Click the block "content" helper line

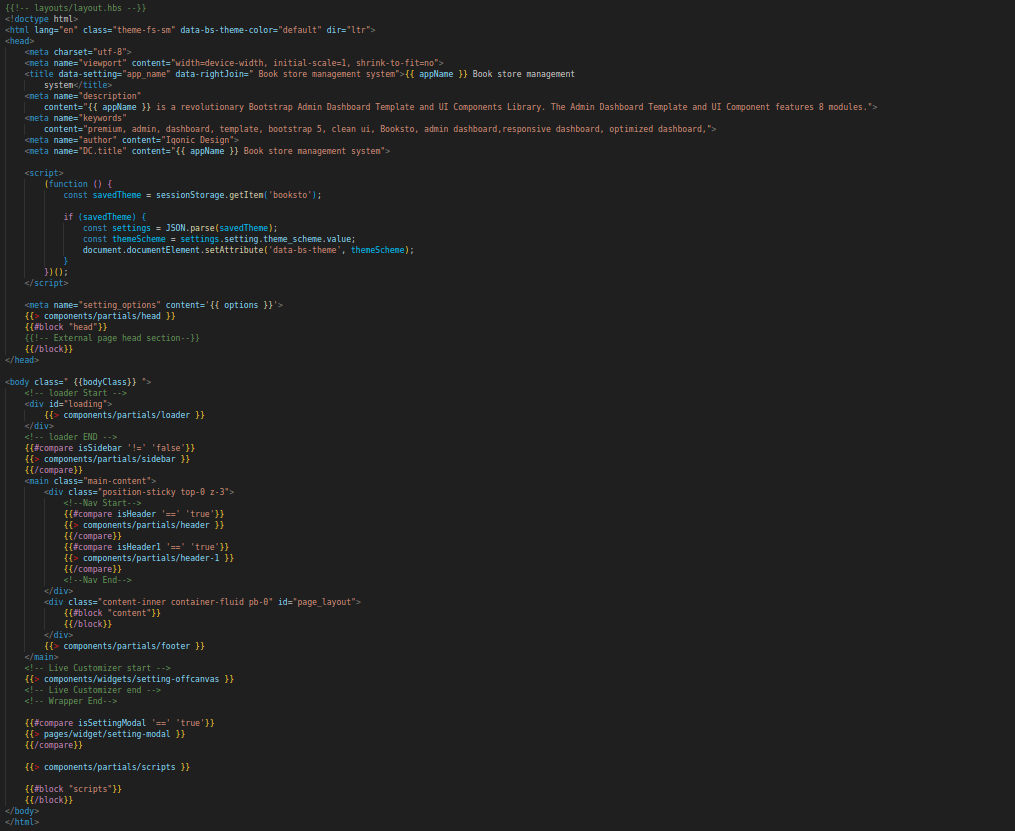[x=112, y=613]
